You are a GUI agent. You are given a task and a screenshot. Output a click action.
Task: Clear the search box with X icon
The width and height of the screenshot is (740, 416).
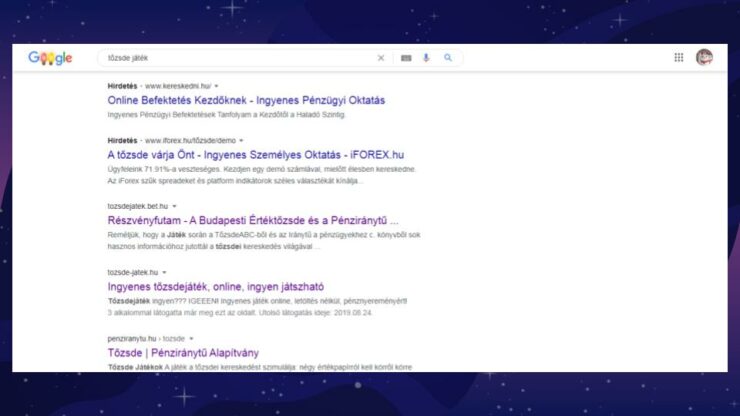381,58
